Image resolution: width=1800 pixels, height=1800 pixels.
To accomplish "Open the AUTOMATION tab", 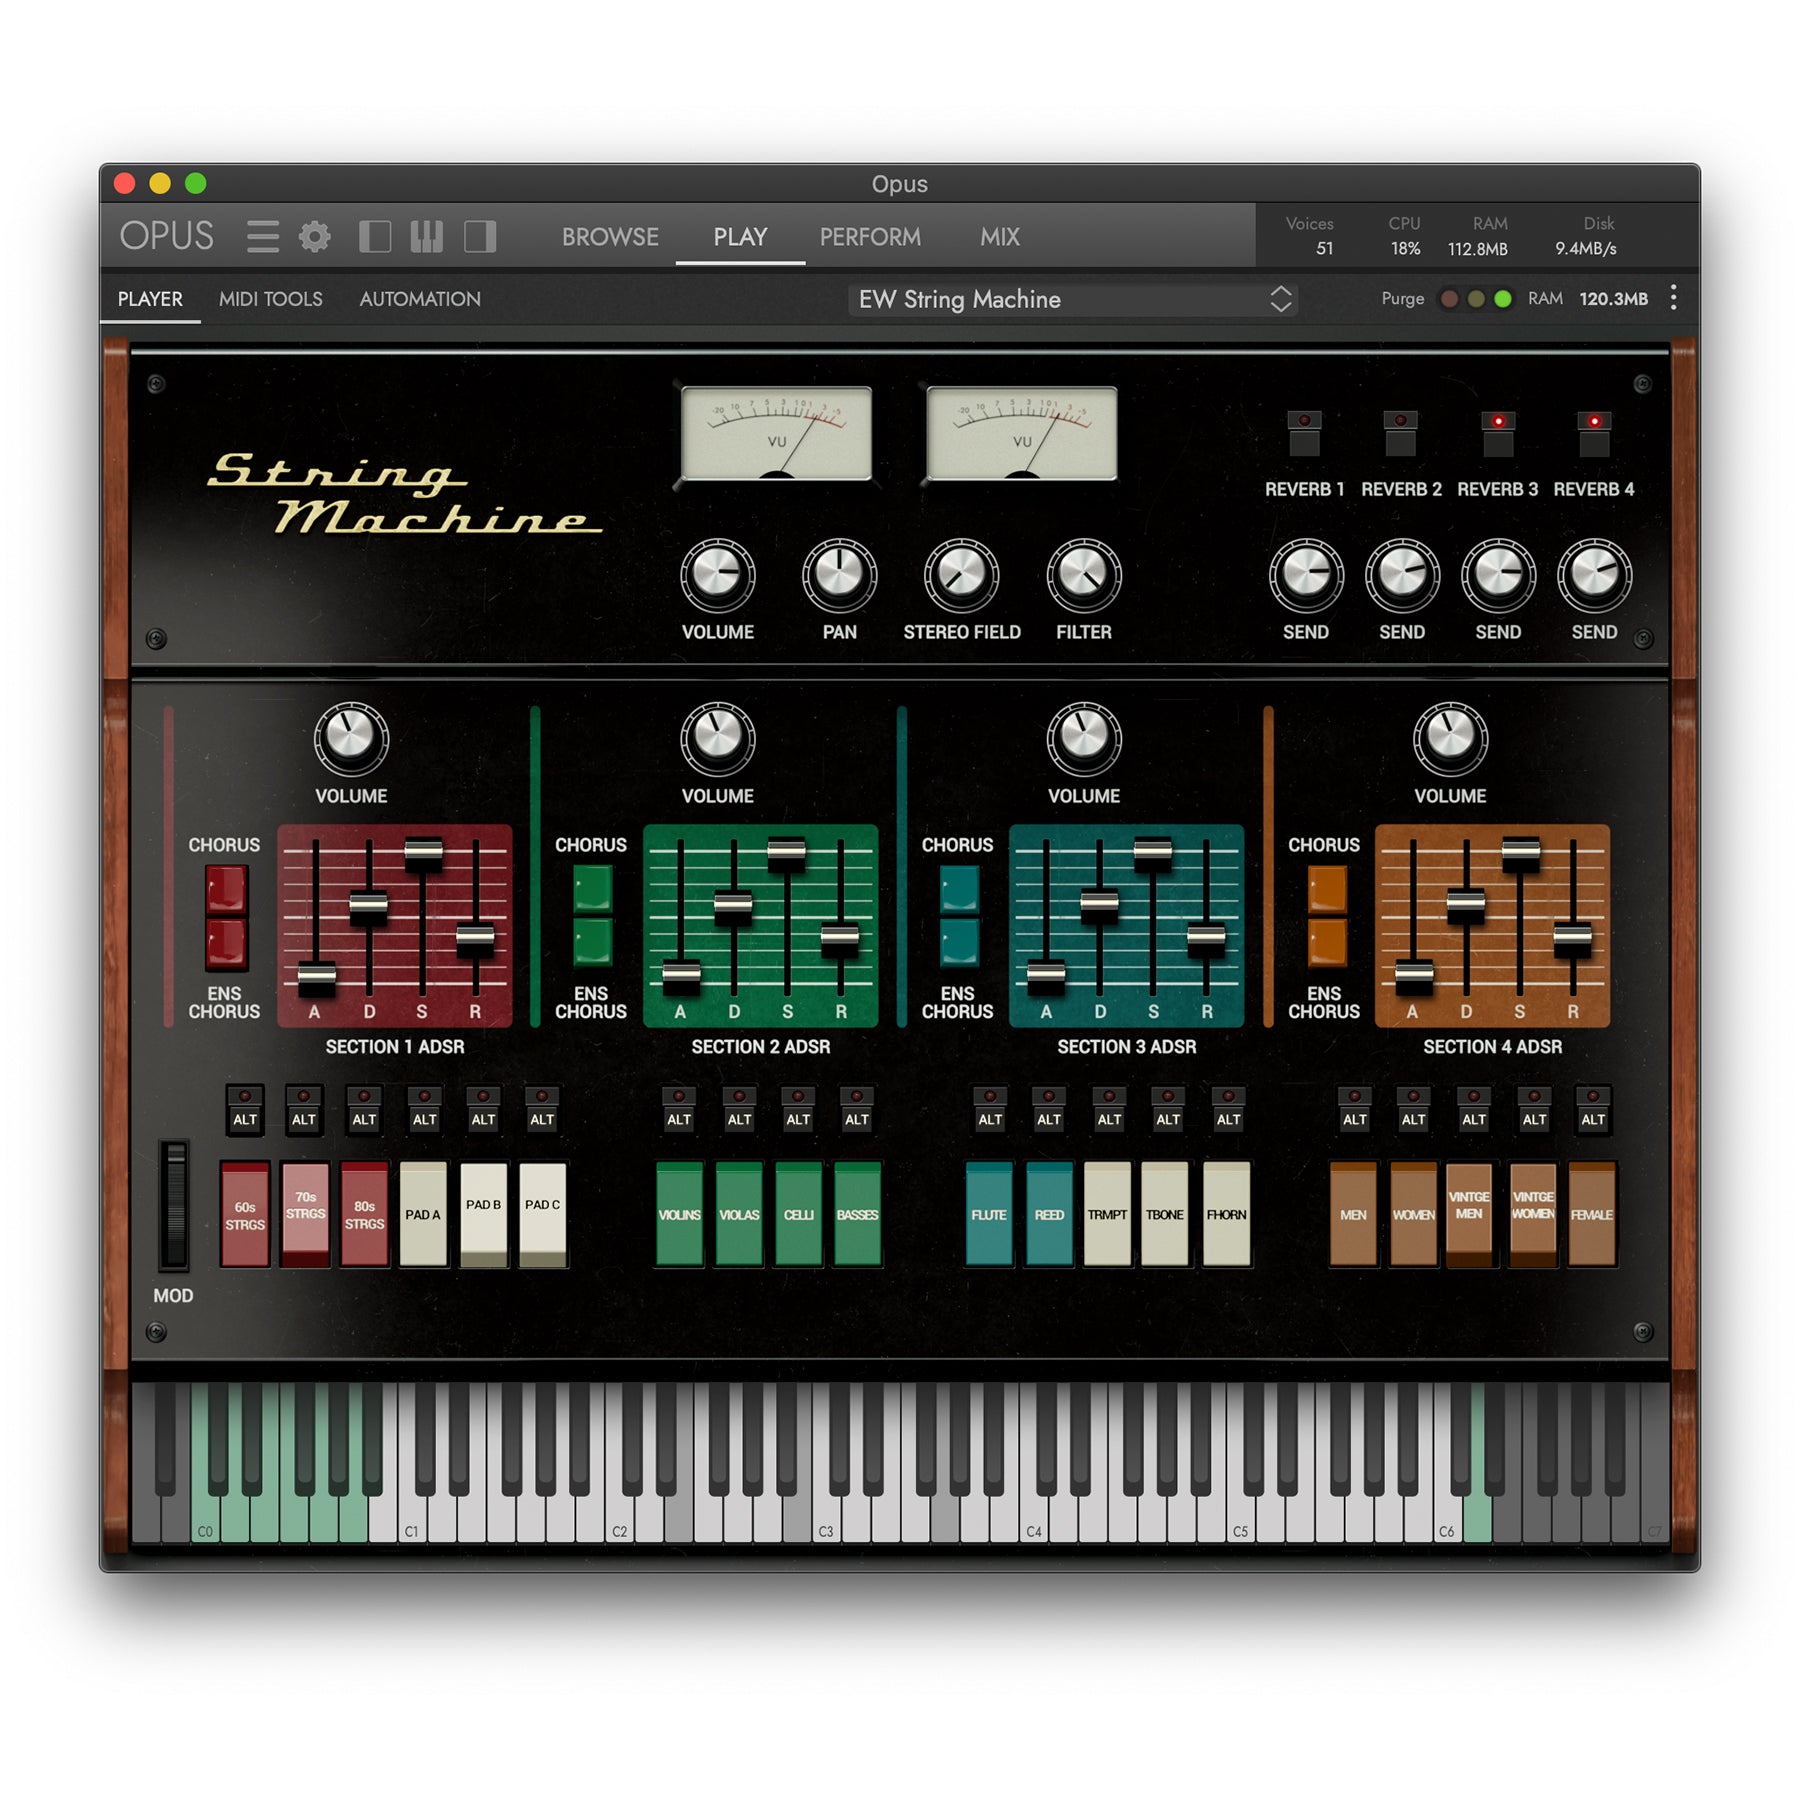I will point(420,299).
